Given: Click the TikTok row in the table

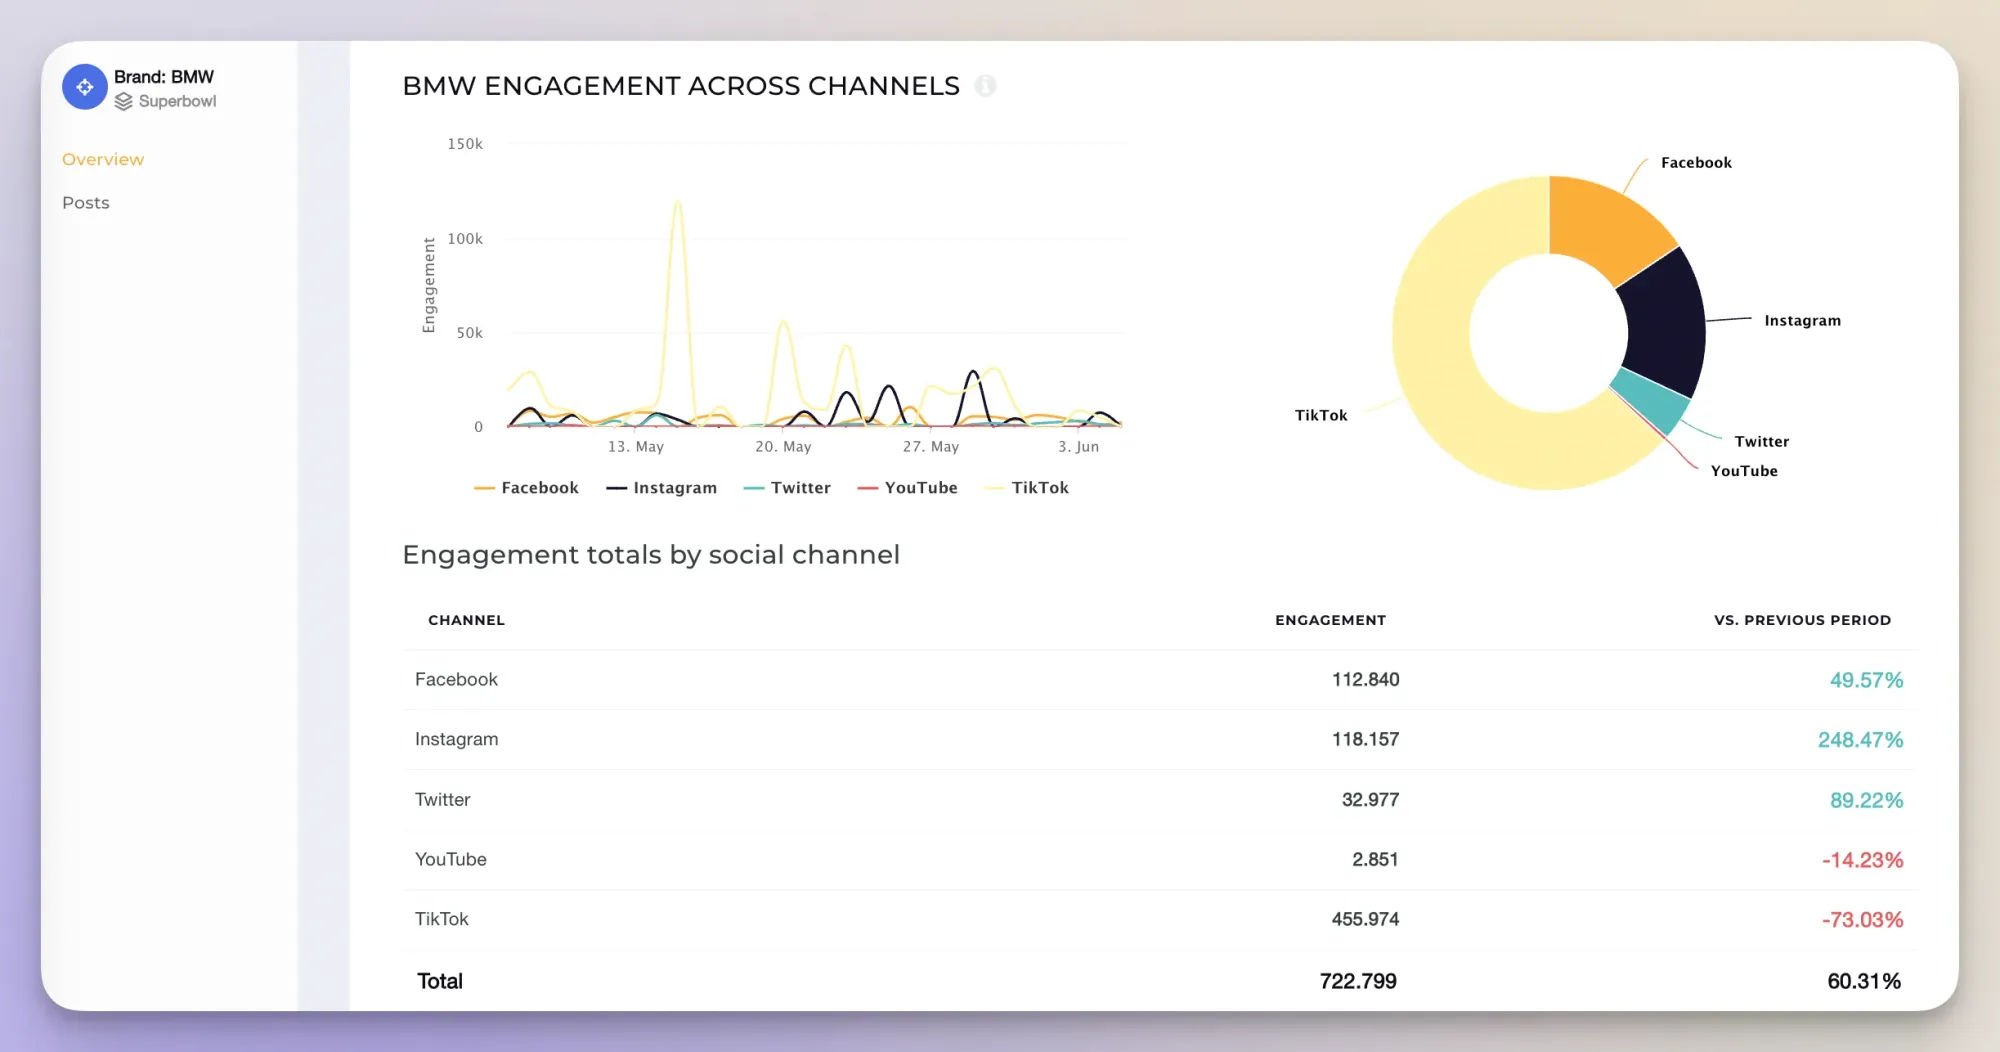Looking at the screenshot, I should point(1160,920).
